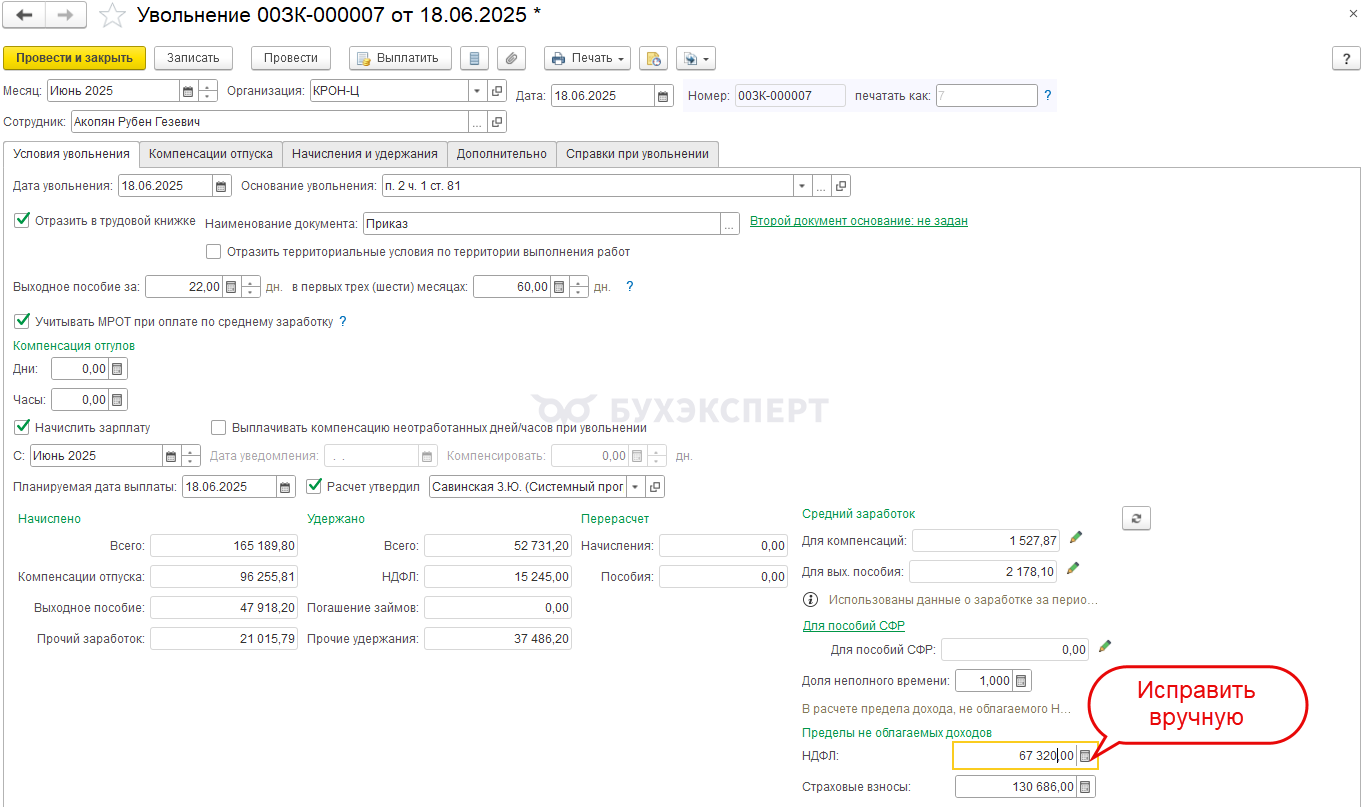This screenshot has height=807, width=1363.
Task: Click Записать button
Action: coord(193,58)
